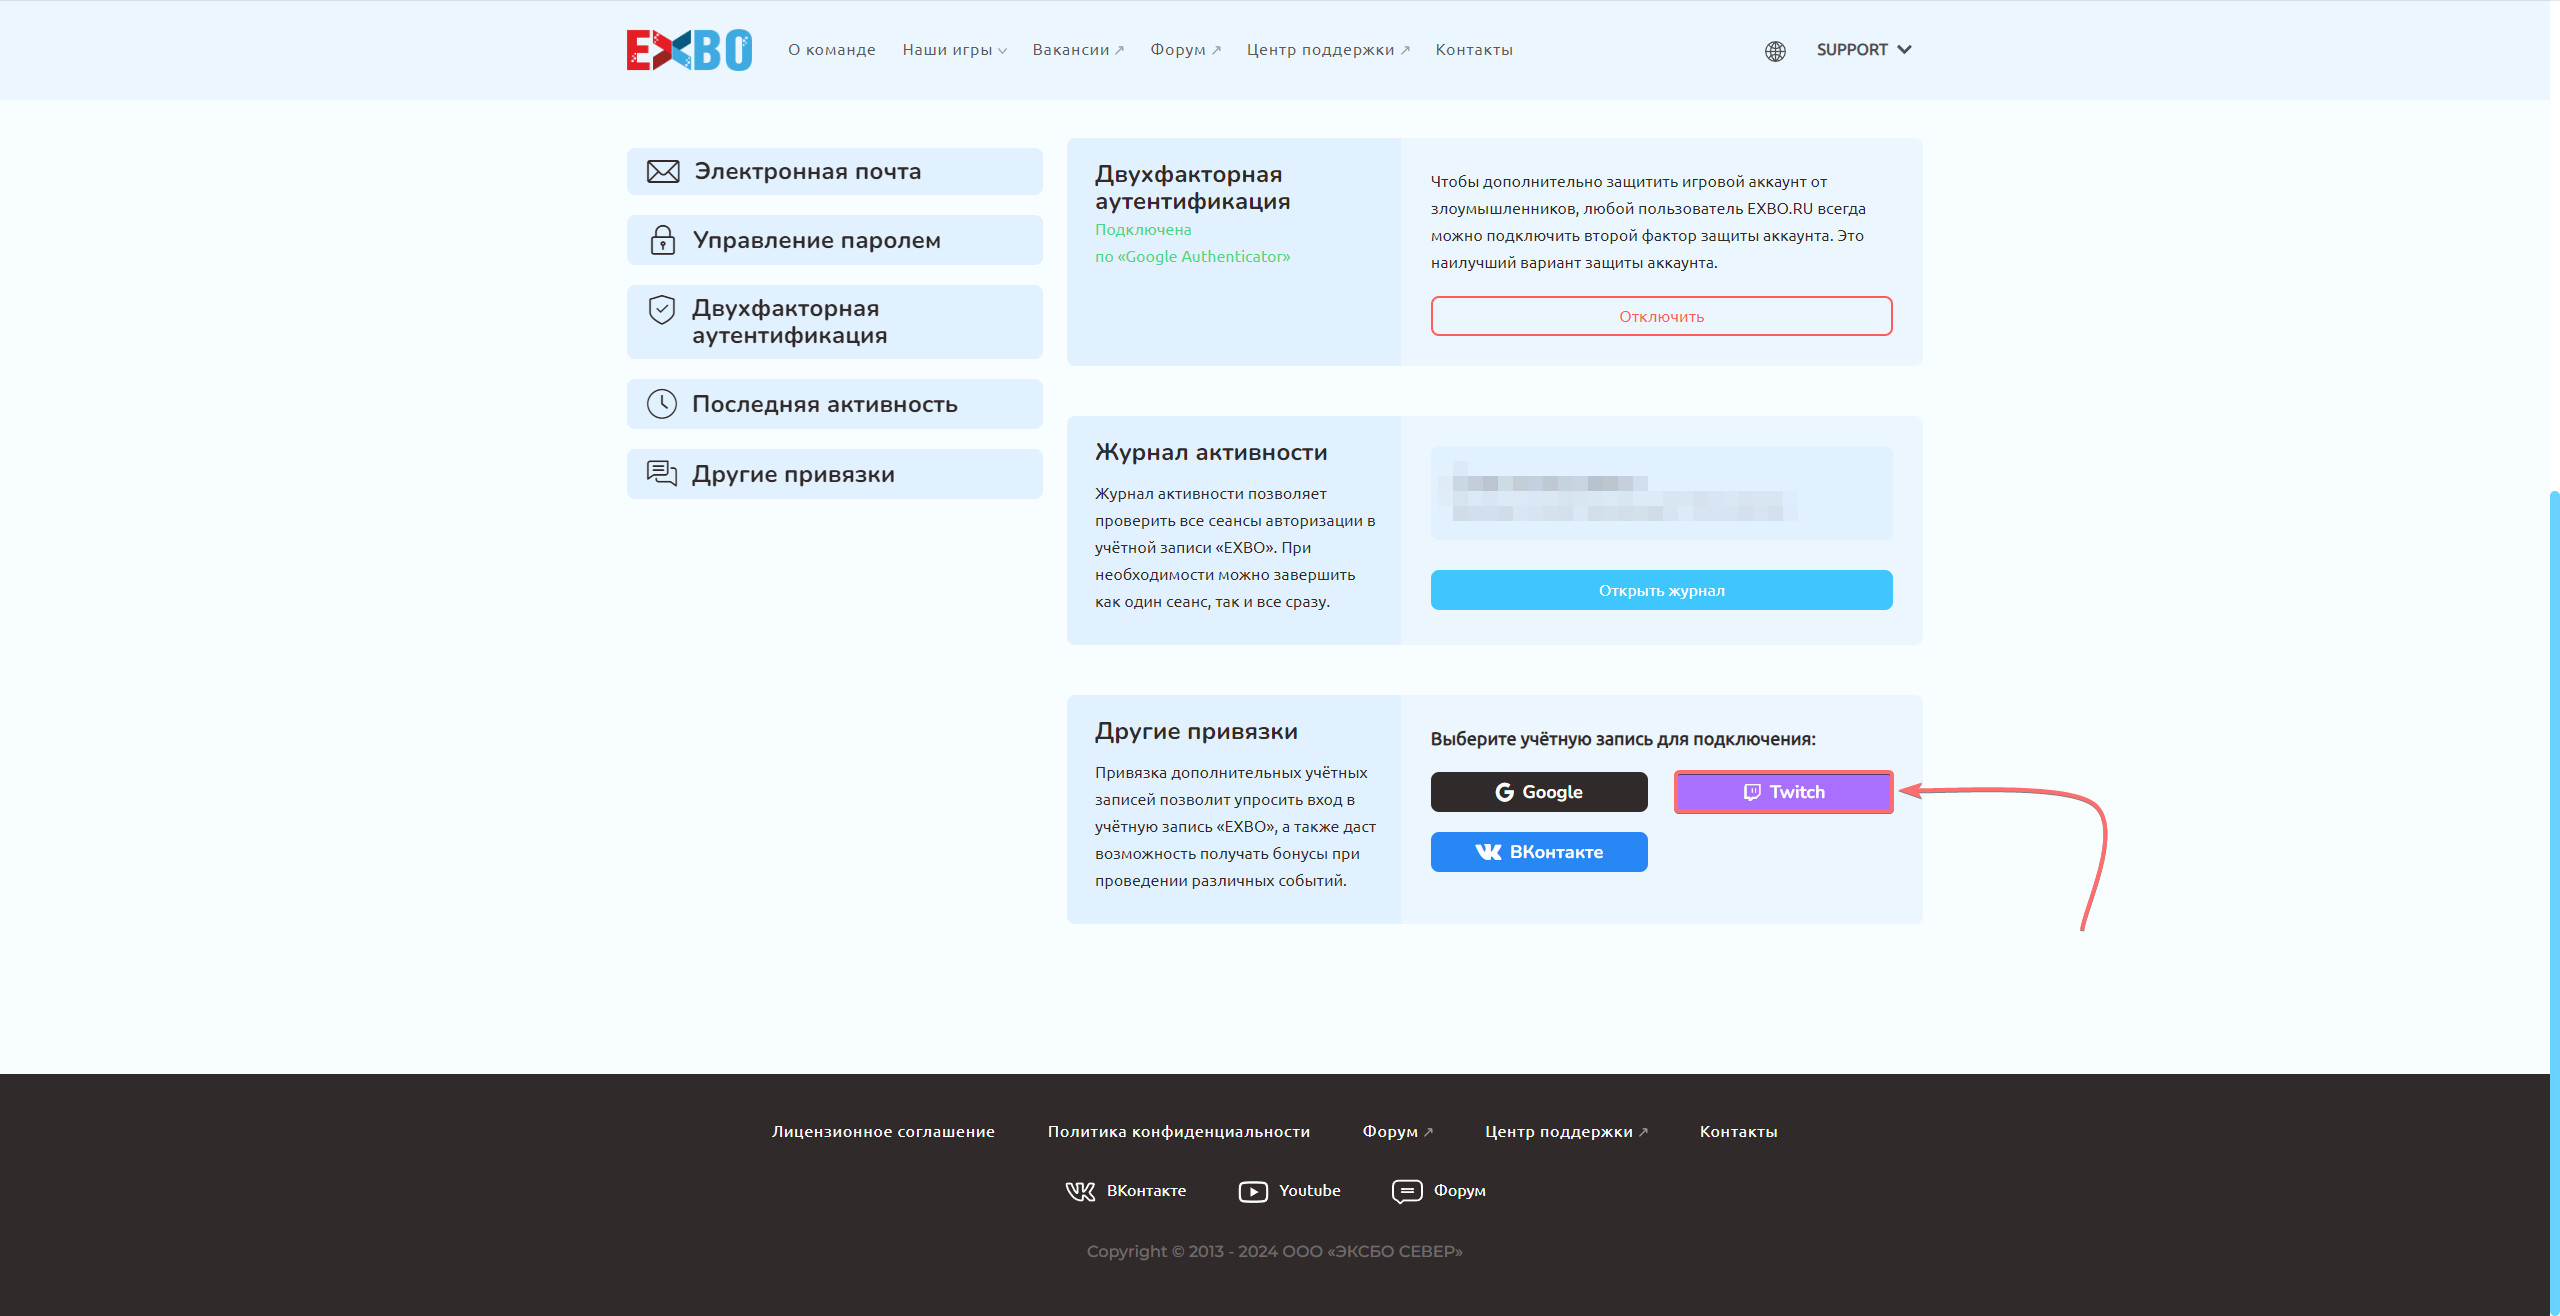
Task: Disable two-factor authentication
Action: 1661,316
